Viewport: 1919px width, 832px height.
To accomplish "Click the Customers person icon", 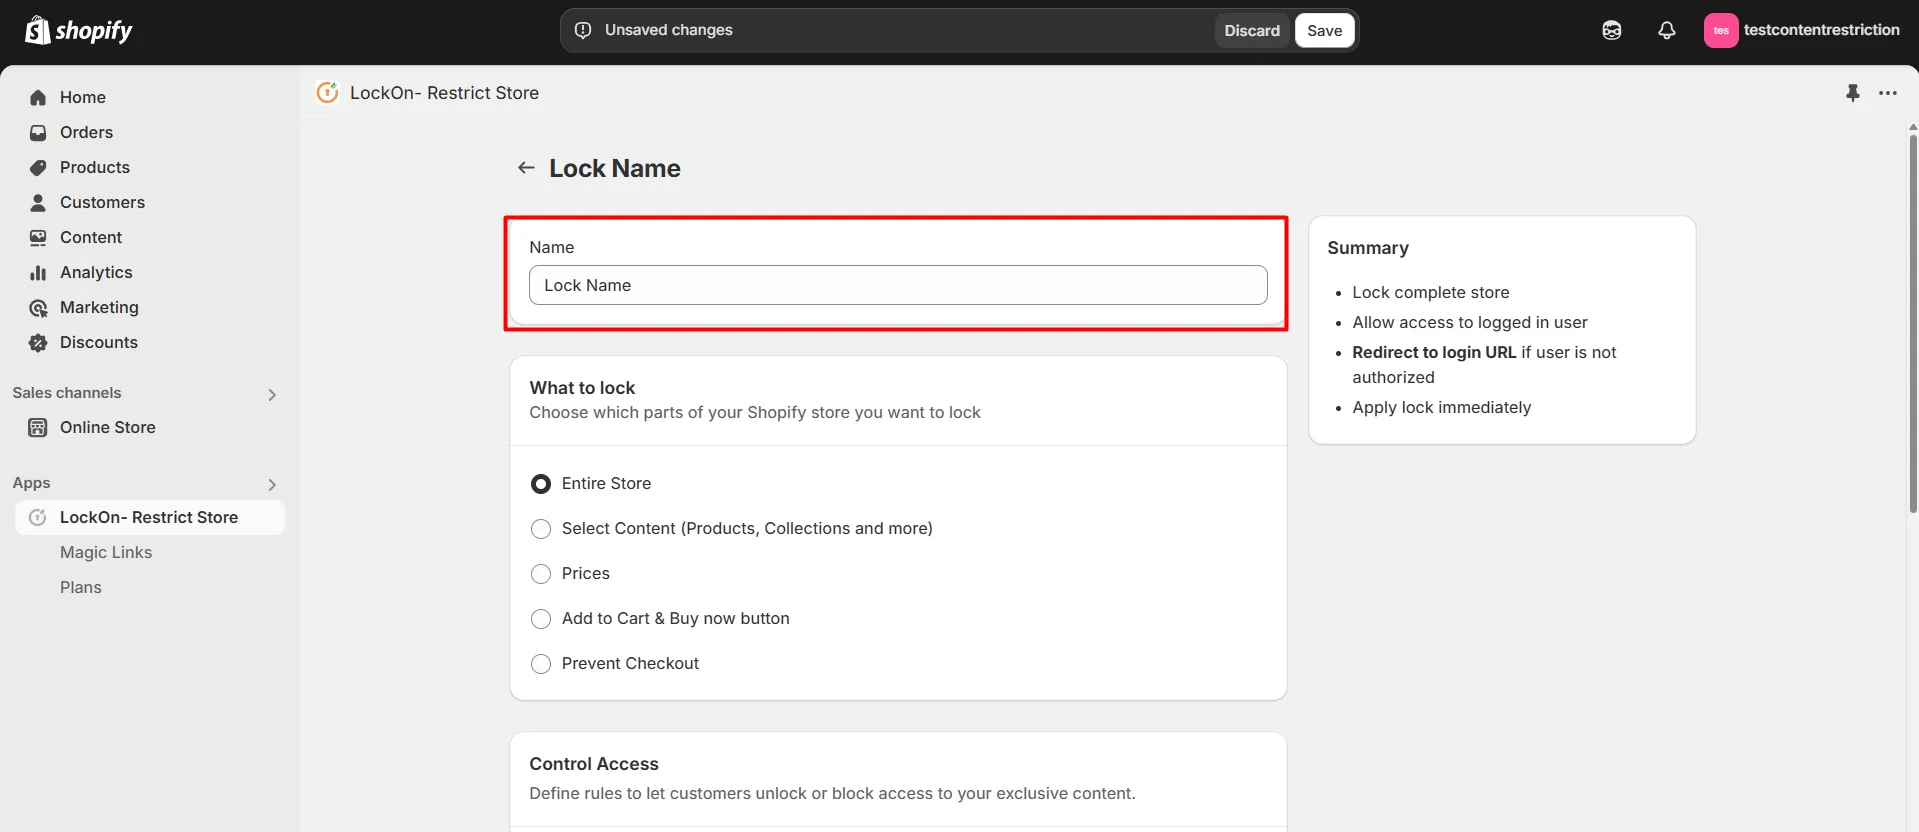I will tap(38, 202).
